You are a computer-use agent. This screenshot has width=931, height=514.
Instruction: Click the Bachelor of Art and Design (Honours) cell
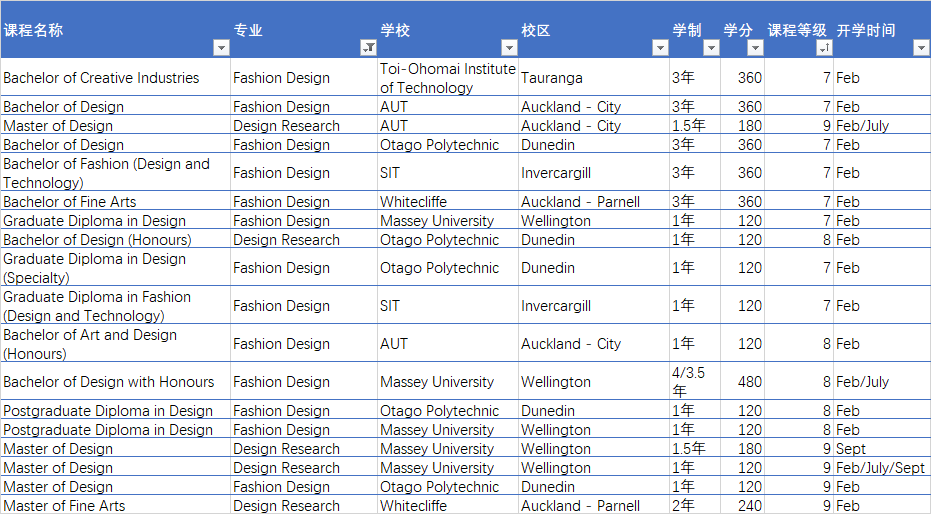[x=115, y=344]
